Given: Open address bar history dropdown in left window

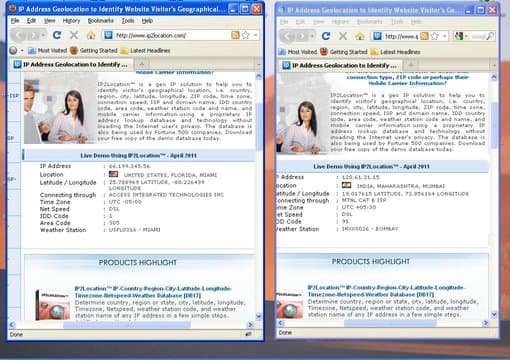Looking at the screenshot, I should (255, 35).
